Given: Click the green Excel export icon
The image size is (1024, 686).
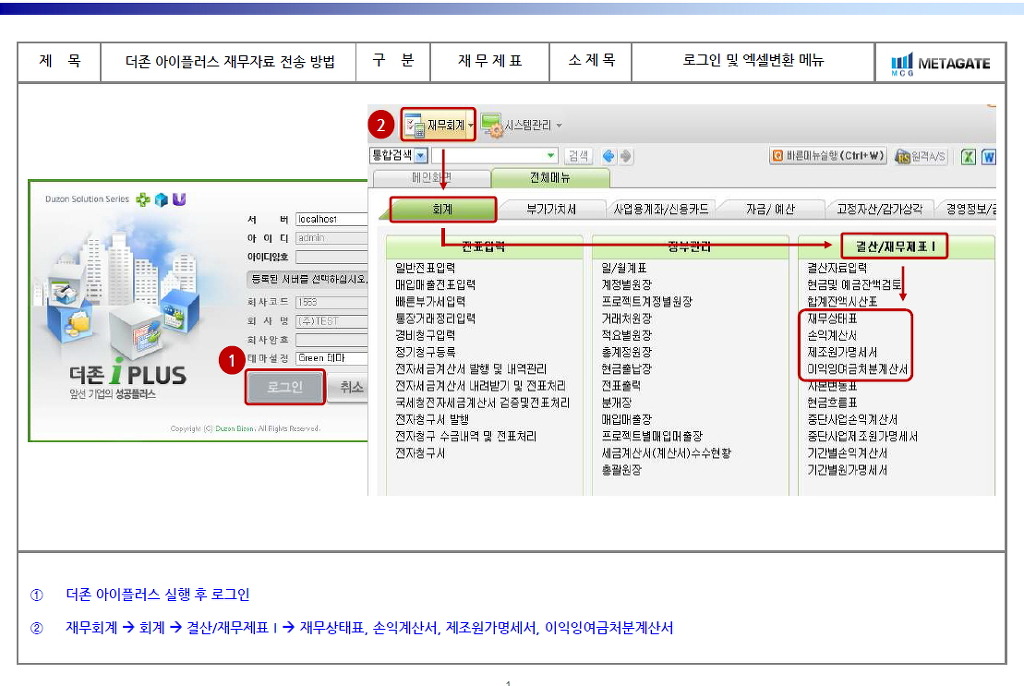Looking at the screenshot, I should pos(968,156).
